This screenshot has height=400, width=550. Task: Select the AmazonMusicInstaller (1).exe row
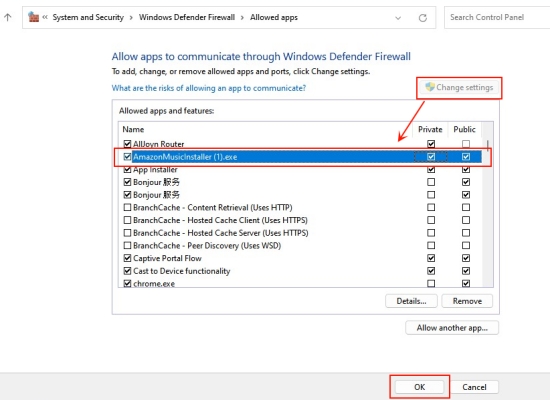(x=302, y=157)
